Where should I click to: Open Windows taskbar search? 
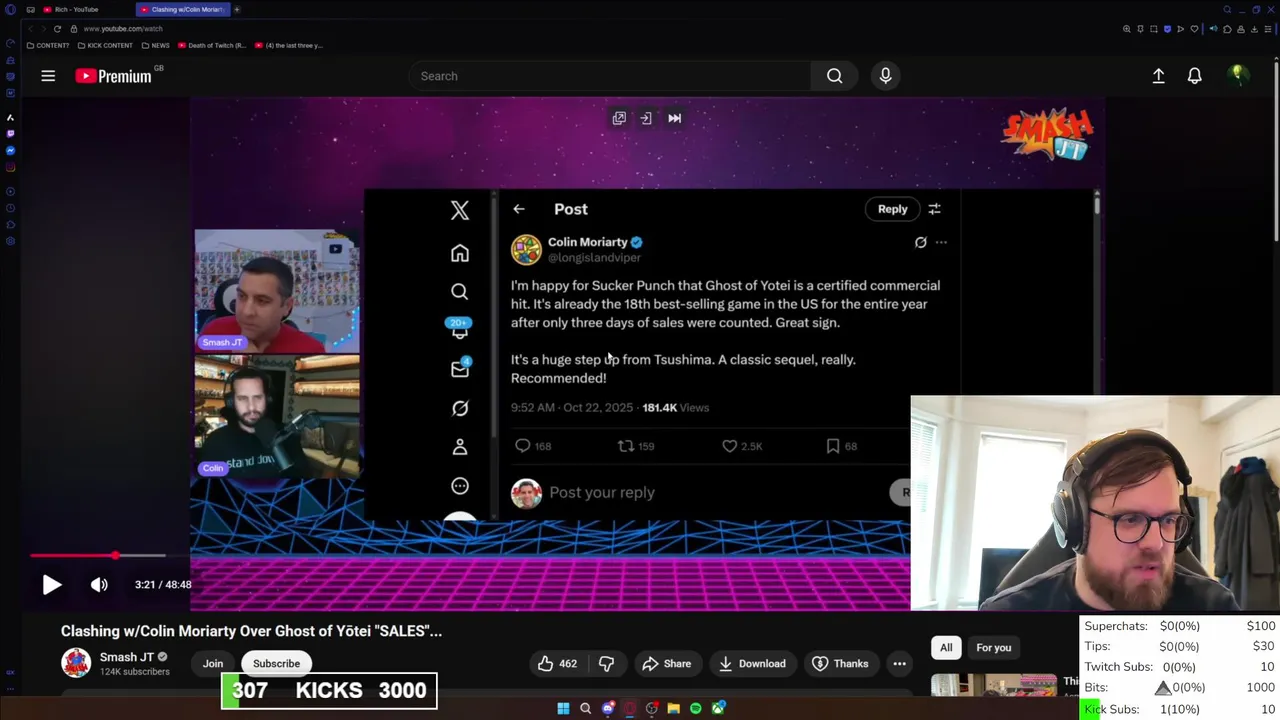pyautogui.click(x=585, y=708)
